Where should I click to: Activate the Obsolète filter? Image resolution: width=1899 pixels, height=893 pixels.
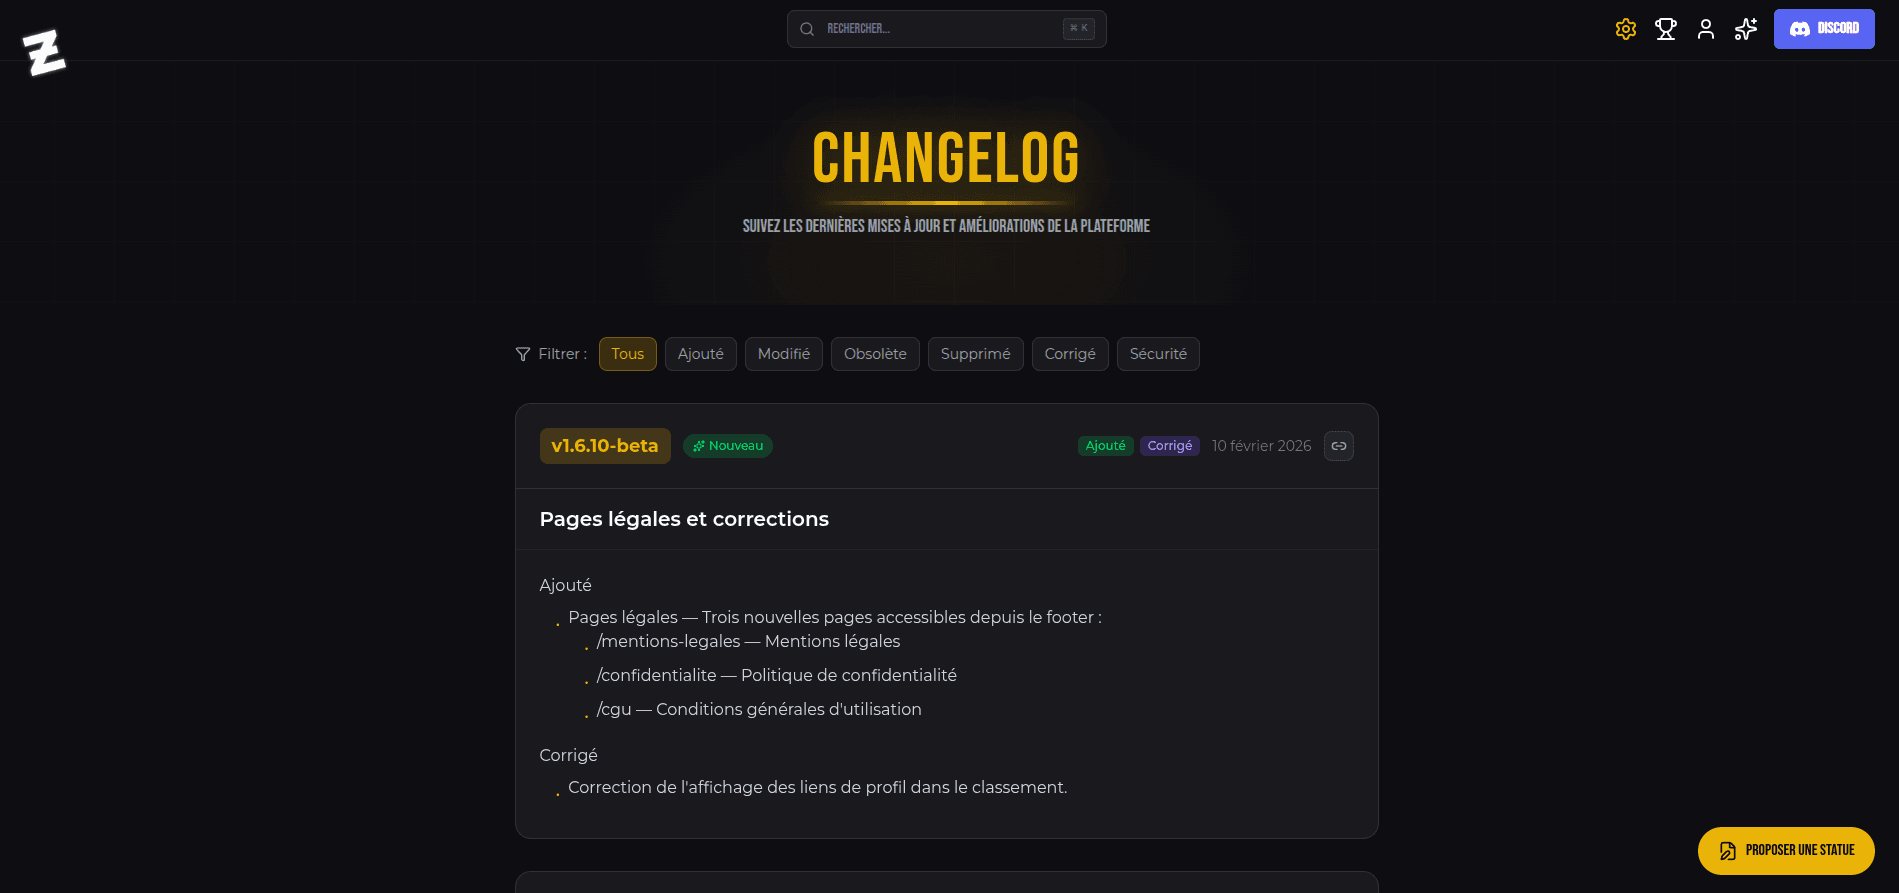[x=875, y=353]
